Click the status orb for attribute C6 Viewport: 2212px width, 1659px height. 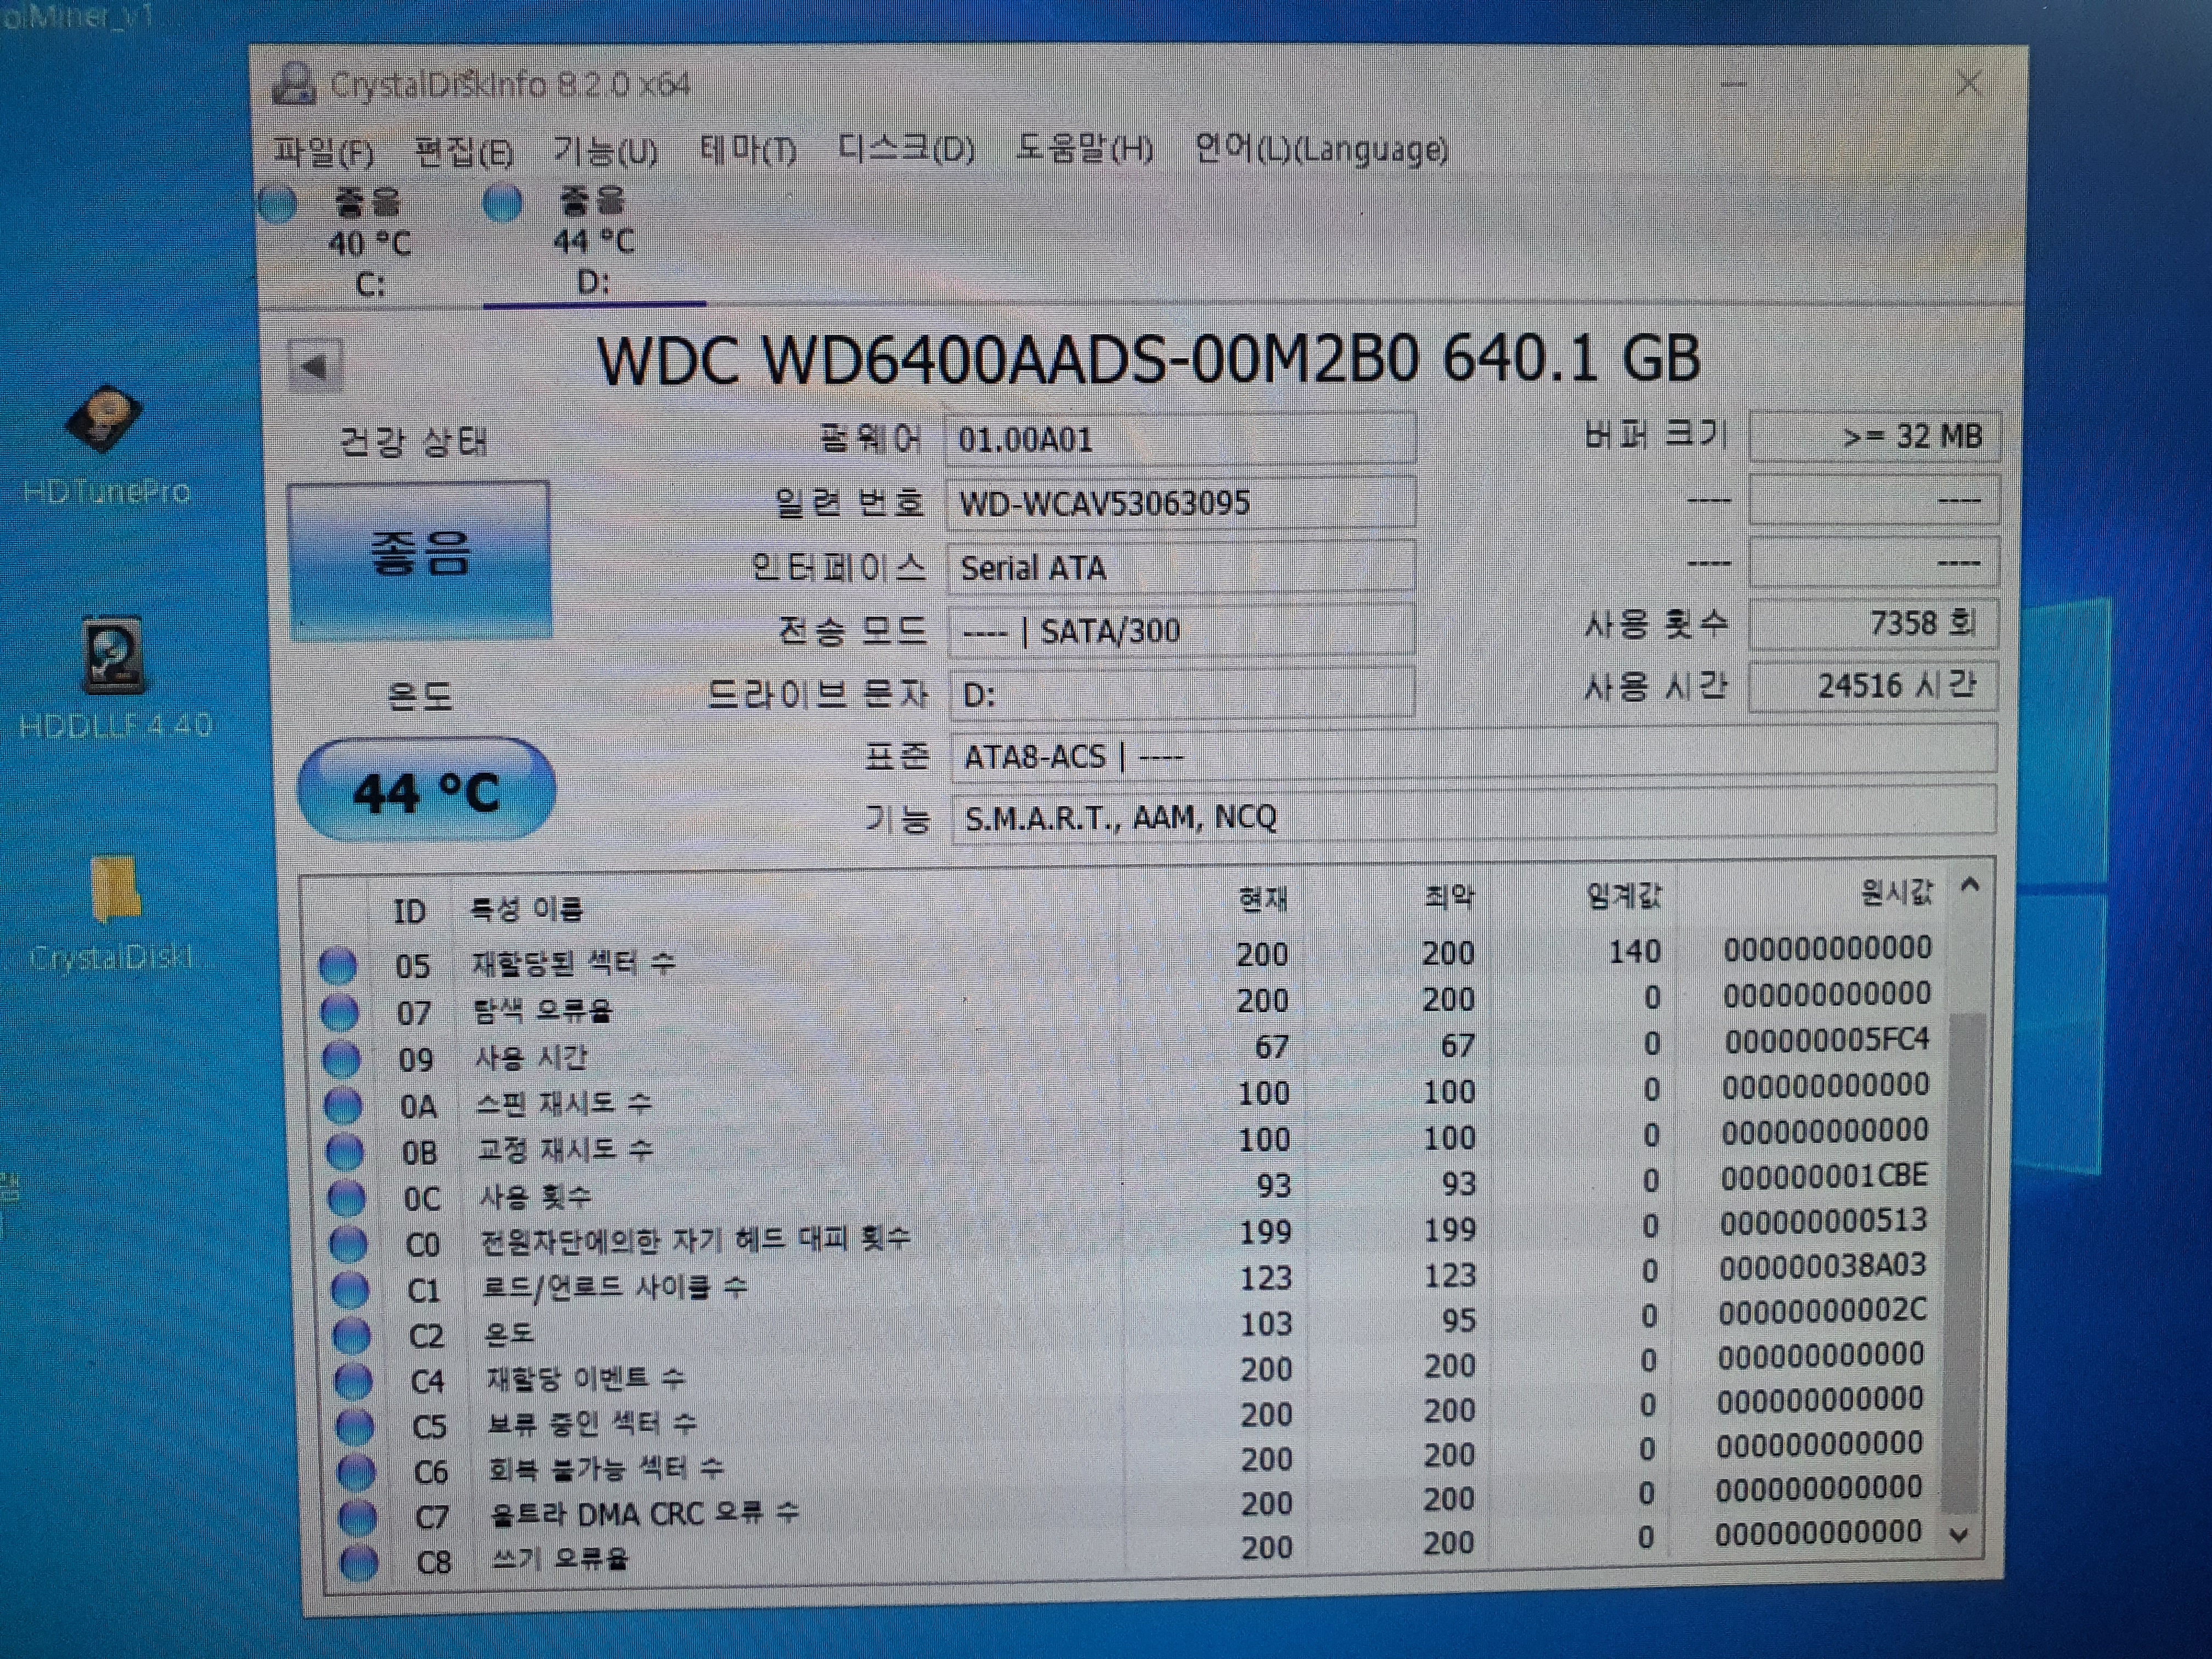[356, 1472]
